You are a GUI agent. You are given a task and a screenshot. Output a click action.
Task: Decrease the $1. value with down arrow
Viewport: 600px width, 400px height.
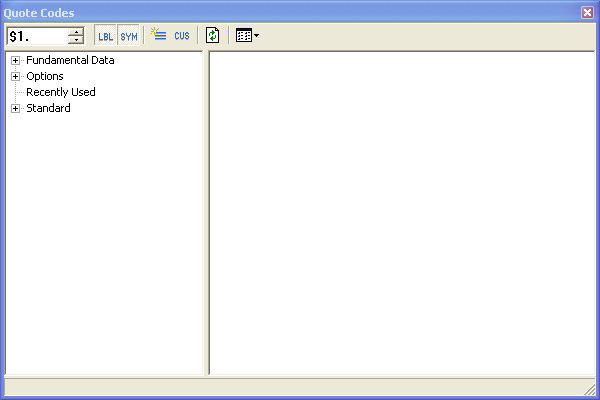(76, 40)
